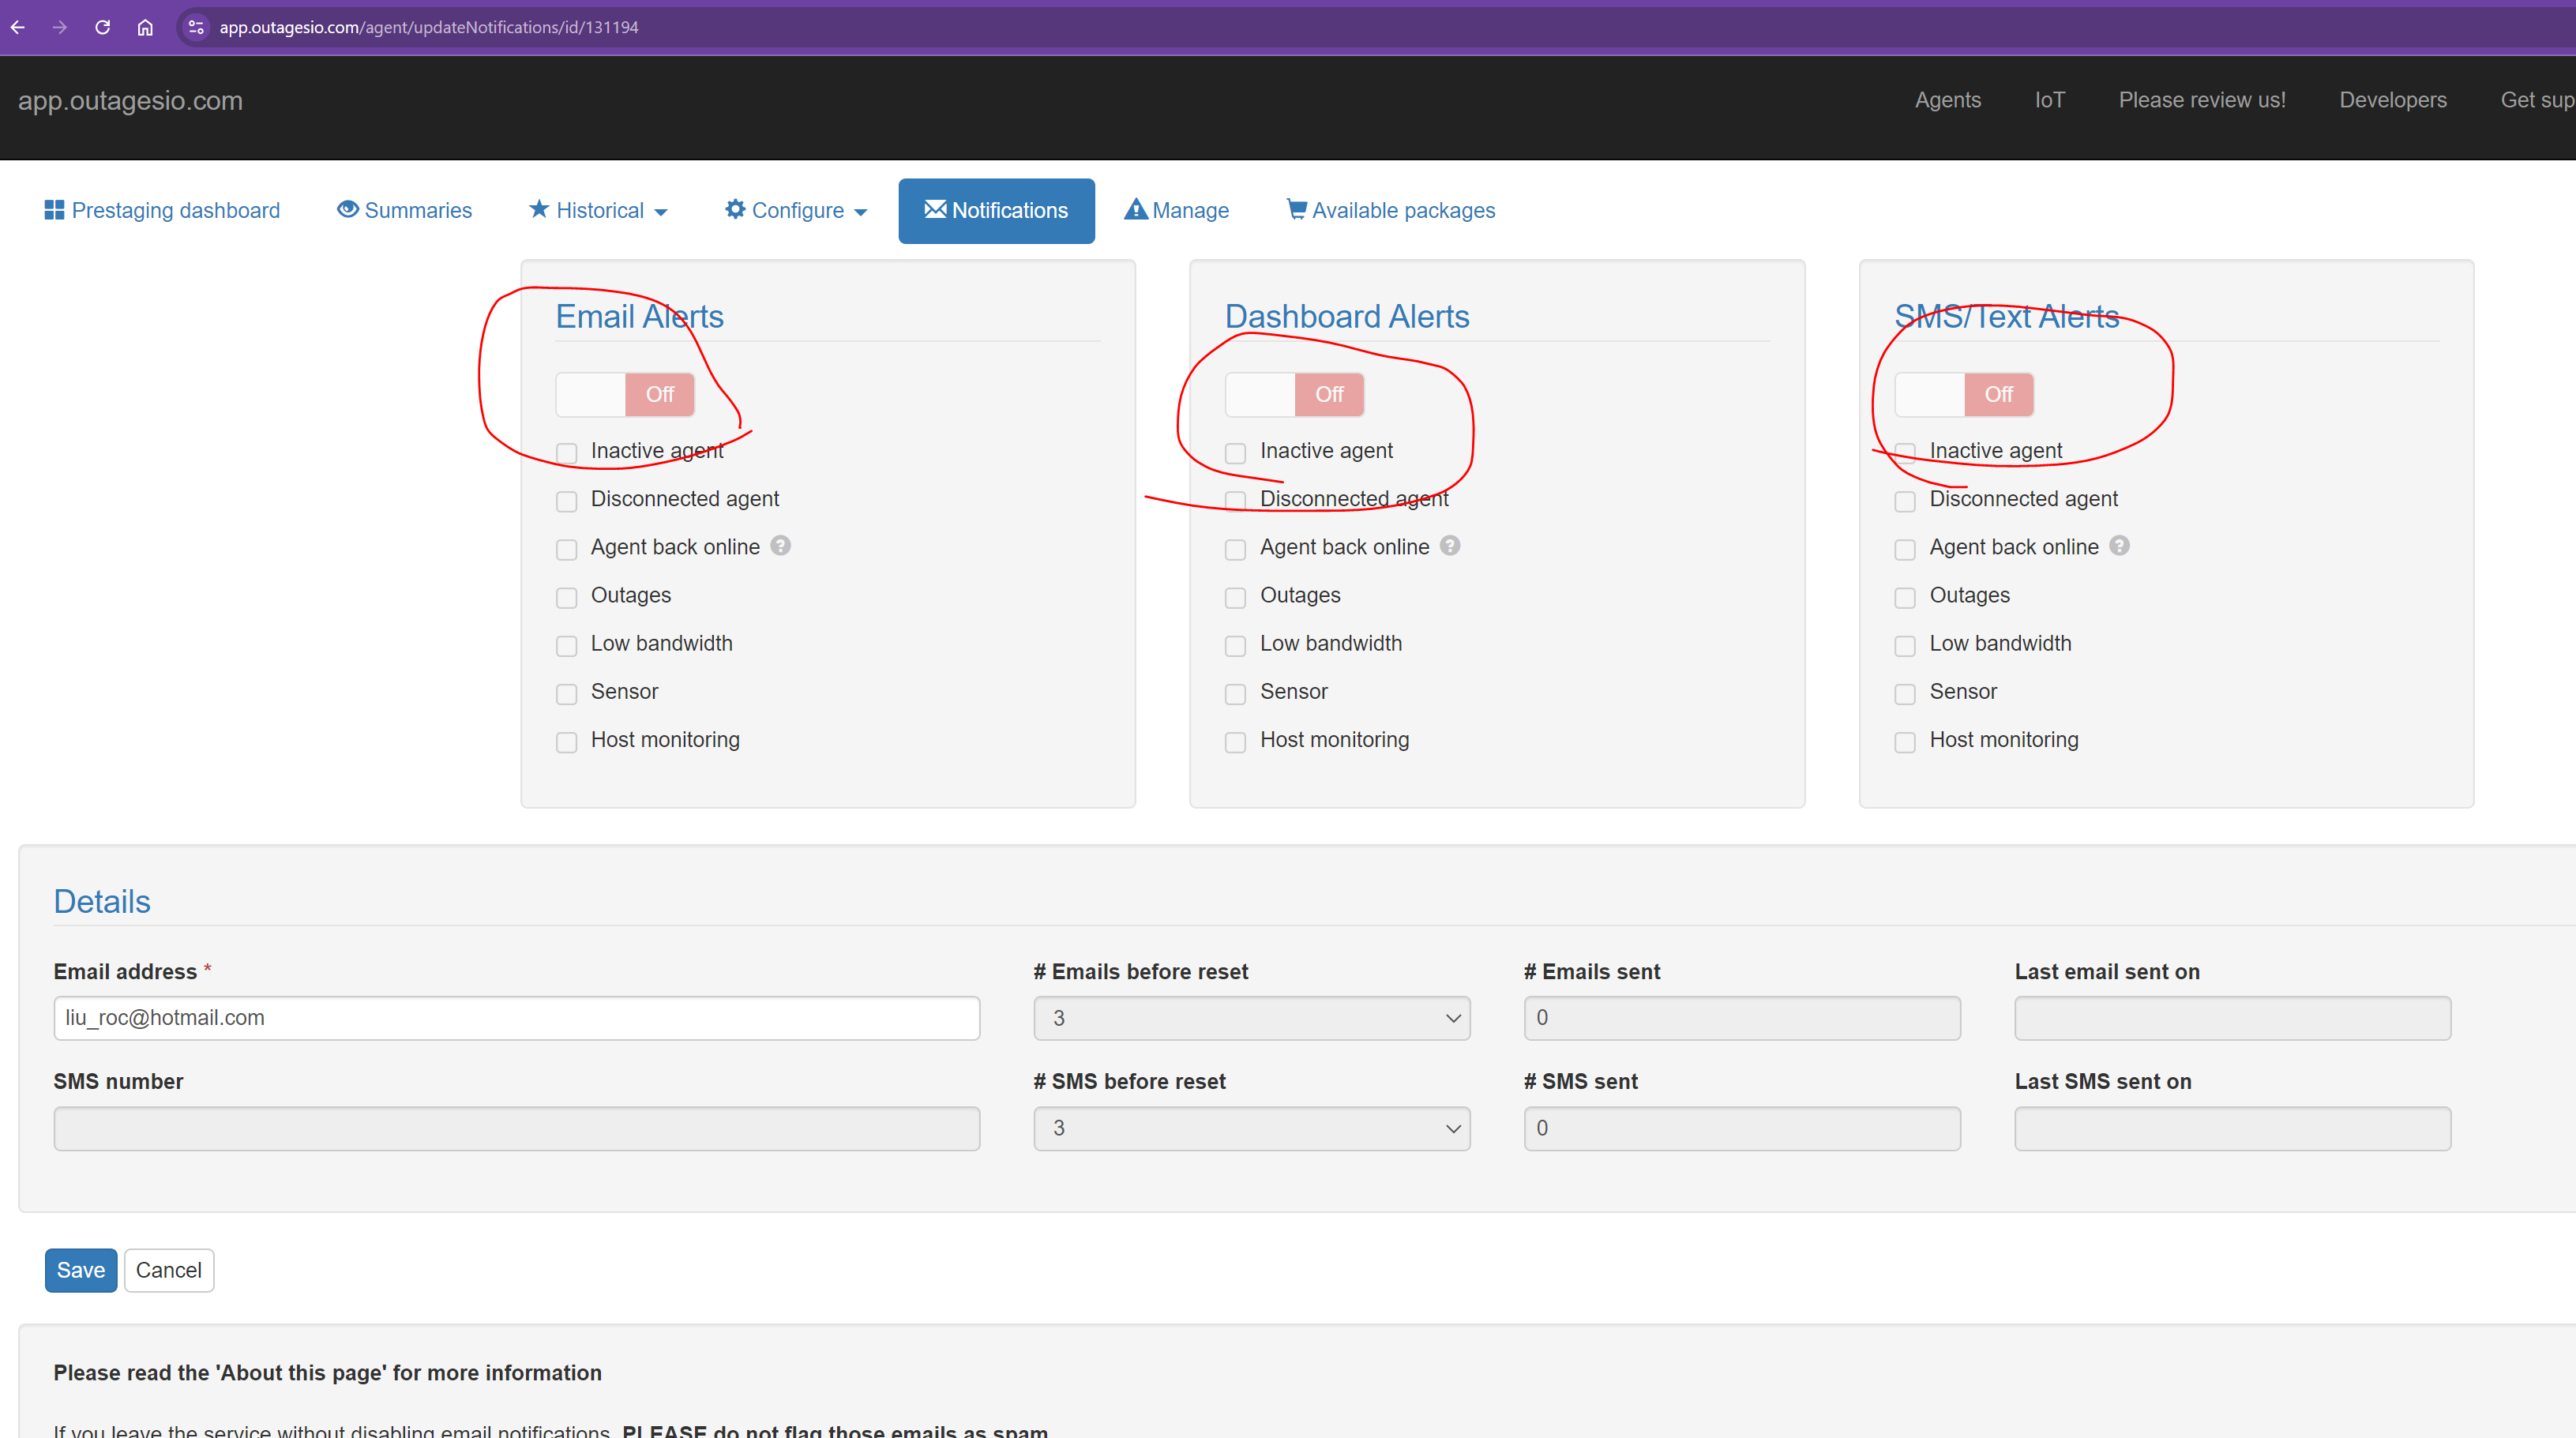Open site info icon in address bar
Viewport: 2576px width, 1438px height.
(196, 27)
